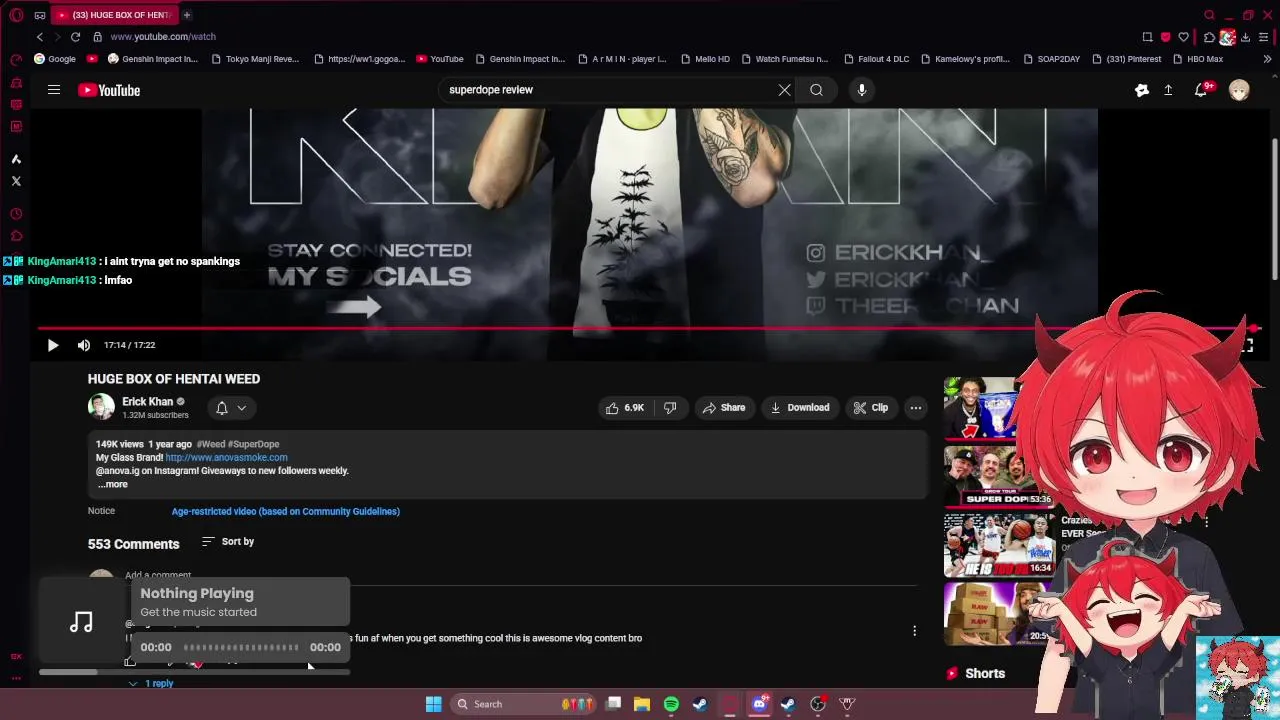
Task: Open the Tokyo Manji Reve... bookmark
Action: [x=255, y=59]
